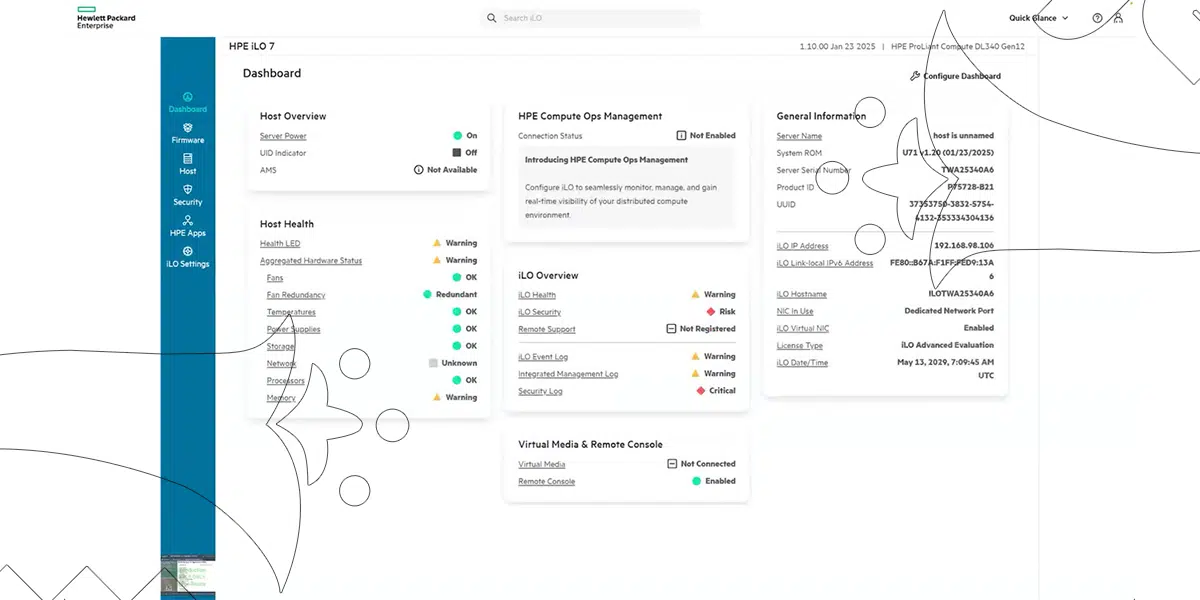Open the Server Power link
This screenshot has height=600, width=1200.
[x=283, y=136]
